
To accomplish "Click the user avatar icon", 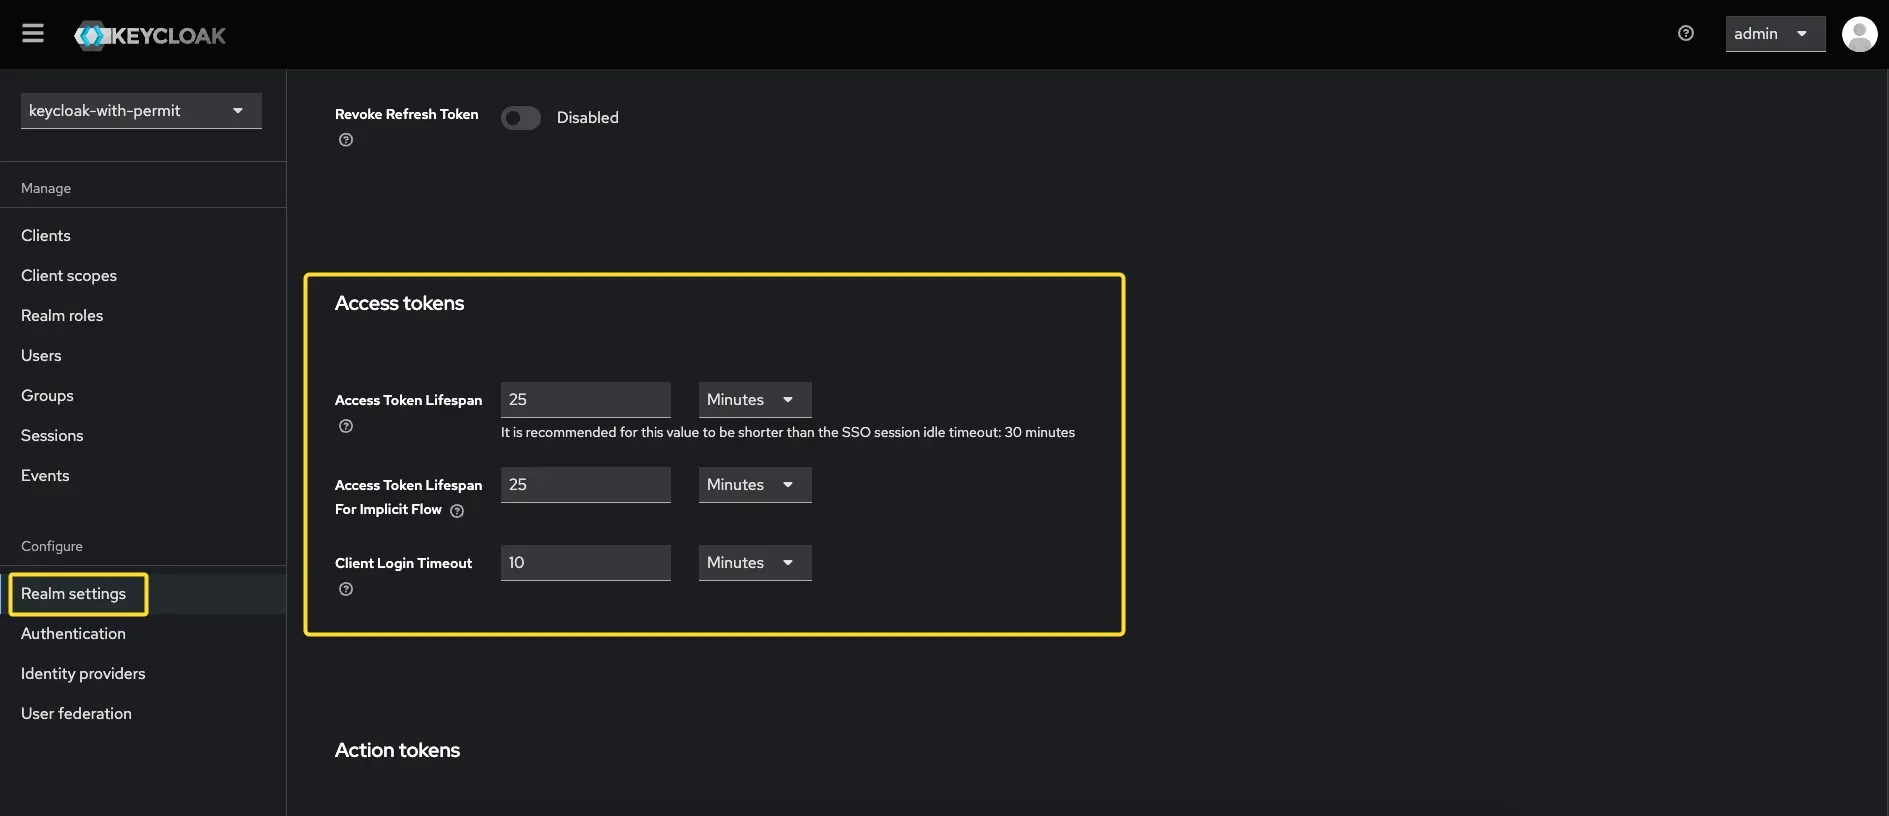I will point(1858,34).
